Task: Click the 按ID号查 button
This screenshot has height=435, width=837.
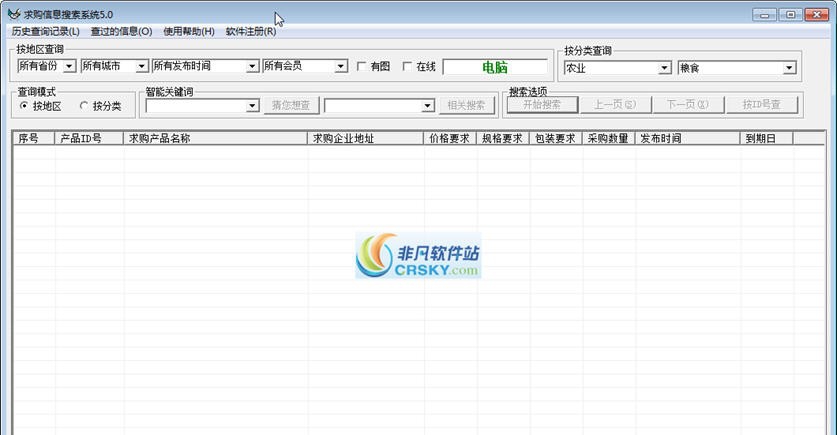Action: (762, 105)
